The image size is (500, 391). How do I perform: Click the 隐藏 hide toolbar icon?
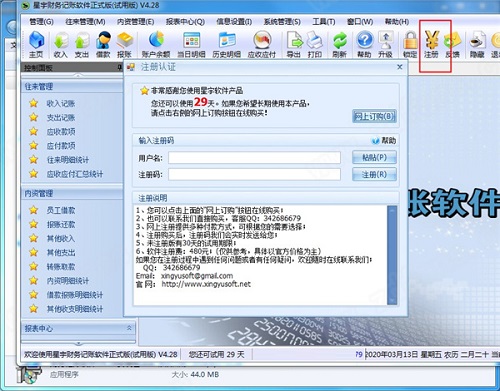coord(477,44)
